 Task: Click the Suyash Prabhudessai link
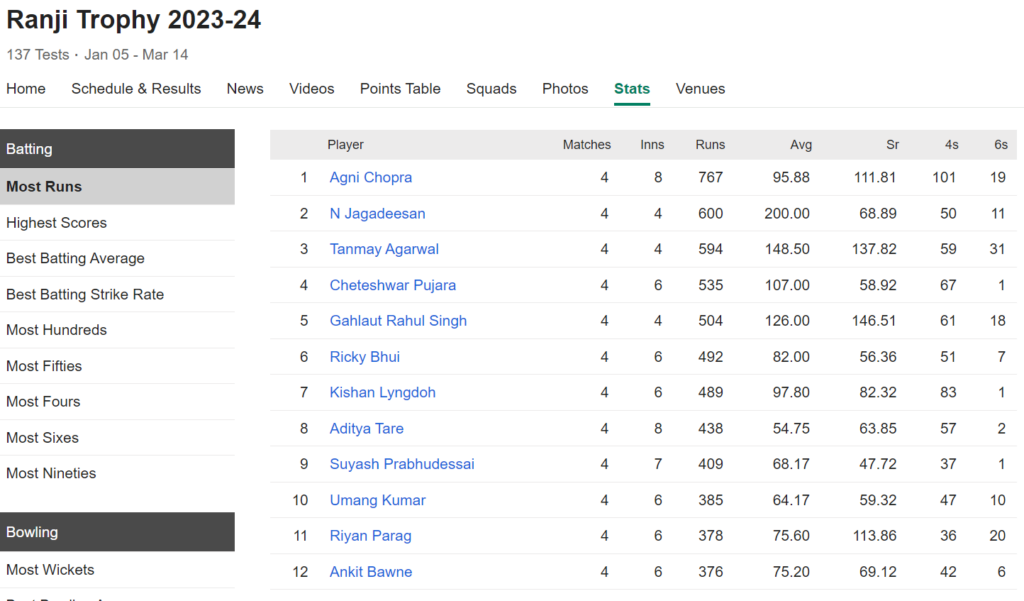click(x=402, y=464)
